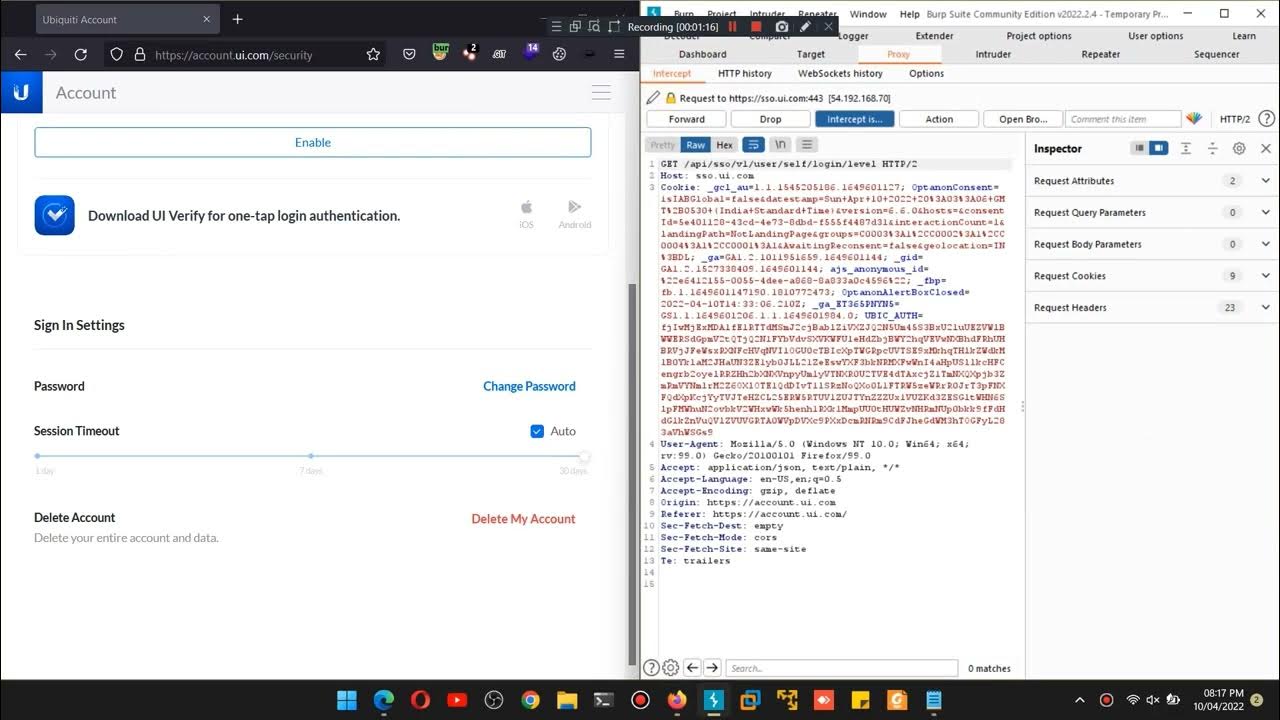Toggle the Auto session timeout checkbox
Screen dimensions: 1280x720
click(x=537, y=431)
